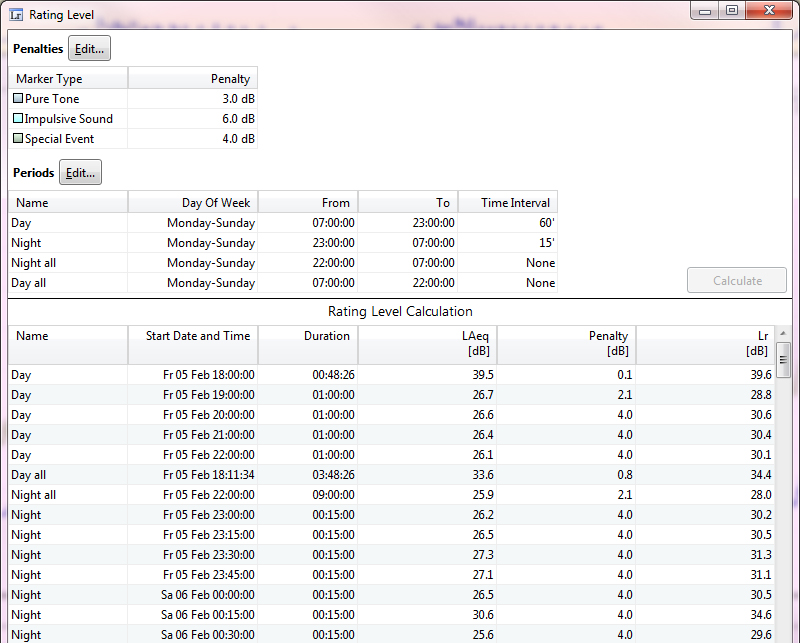Image resolution: width=800 pixels, height=643 pixels.
Task: Click the Impulsive Sound marker swatch
Action: [x=18, y=119]
